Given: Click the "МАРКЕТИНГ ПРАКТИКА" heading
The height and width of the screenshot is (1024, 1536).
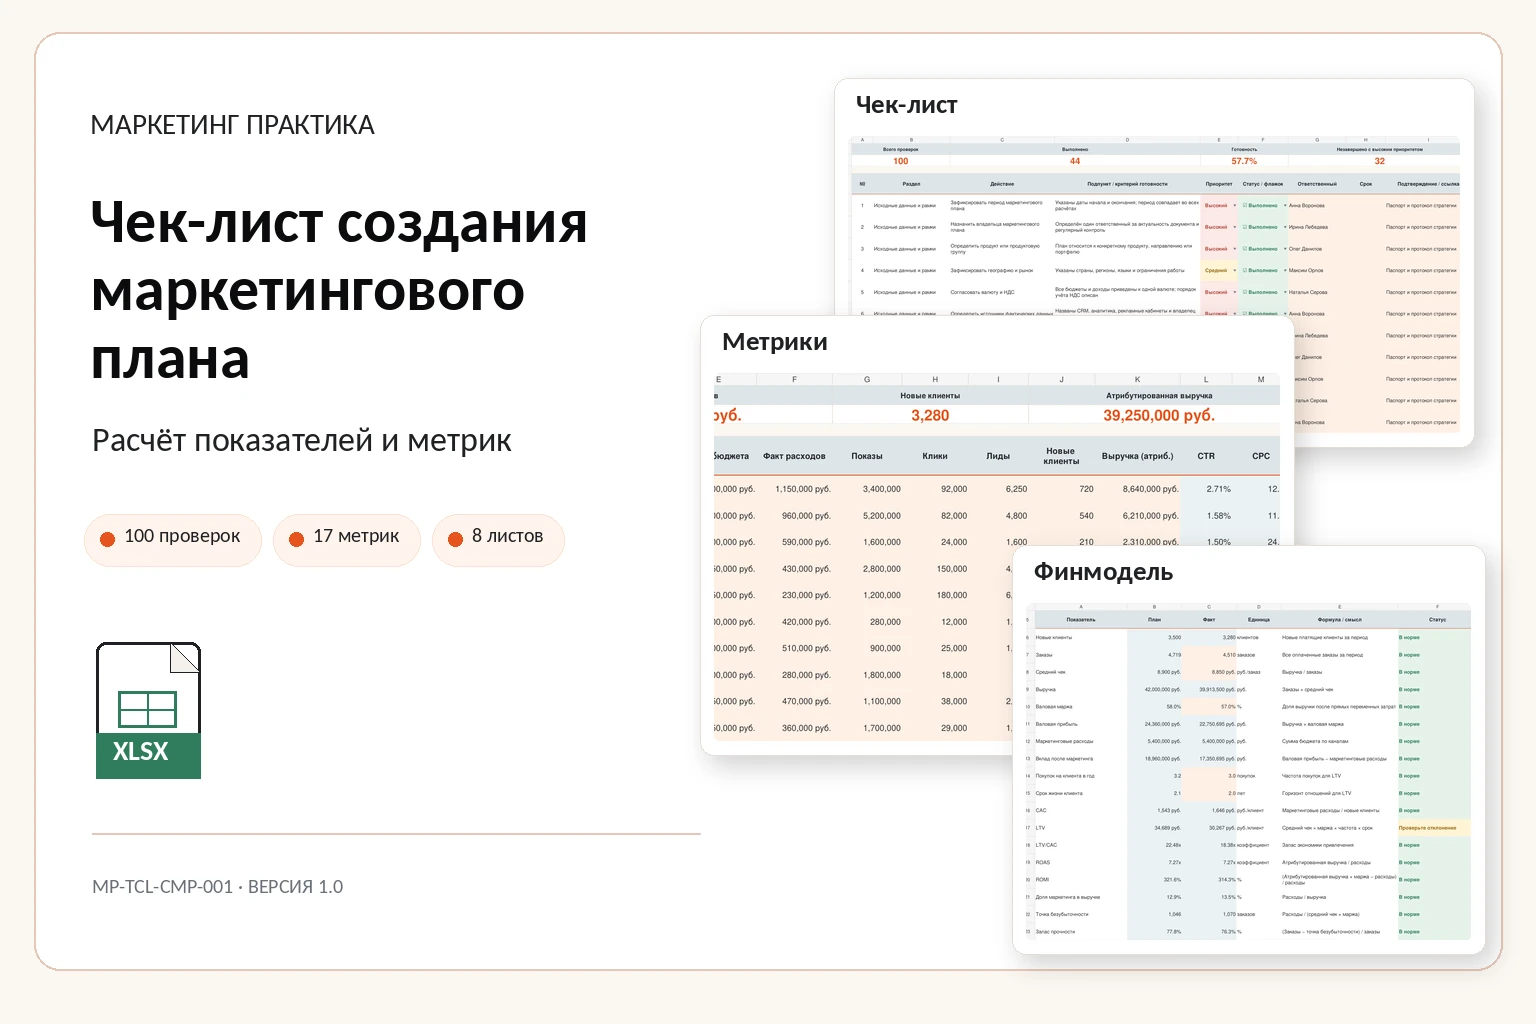Looking at the screenshot, I should click(x=232, y=125).
